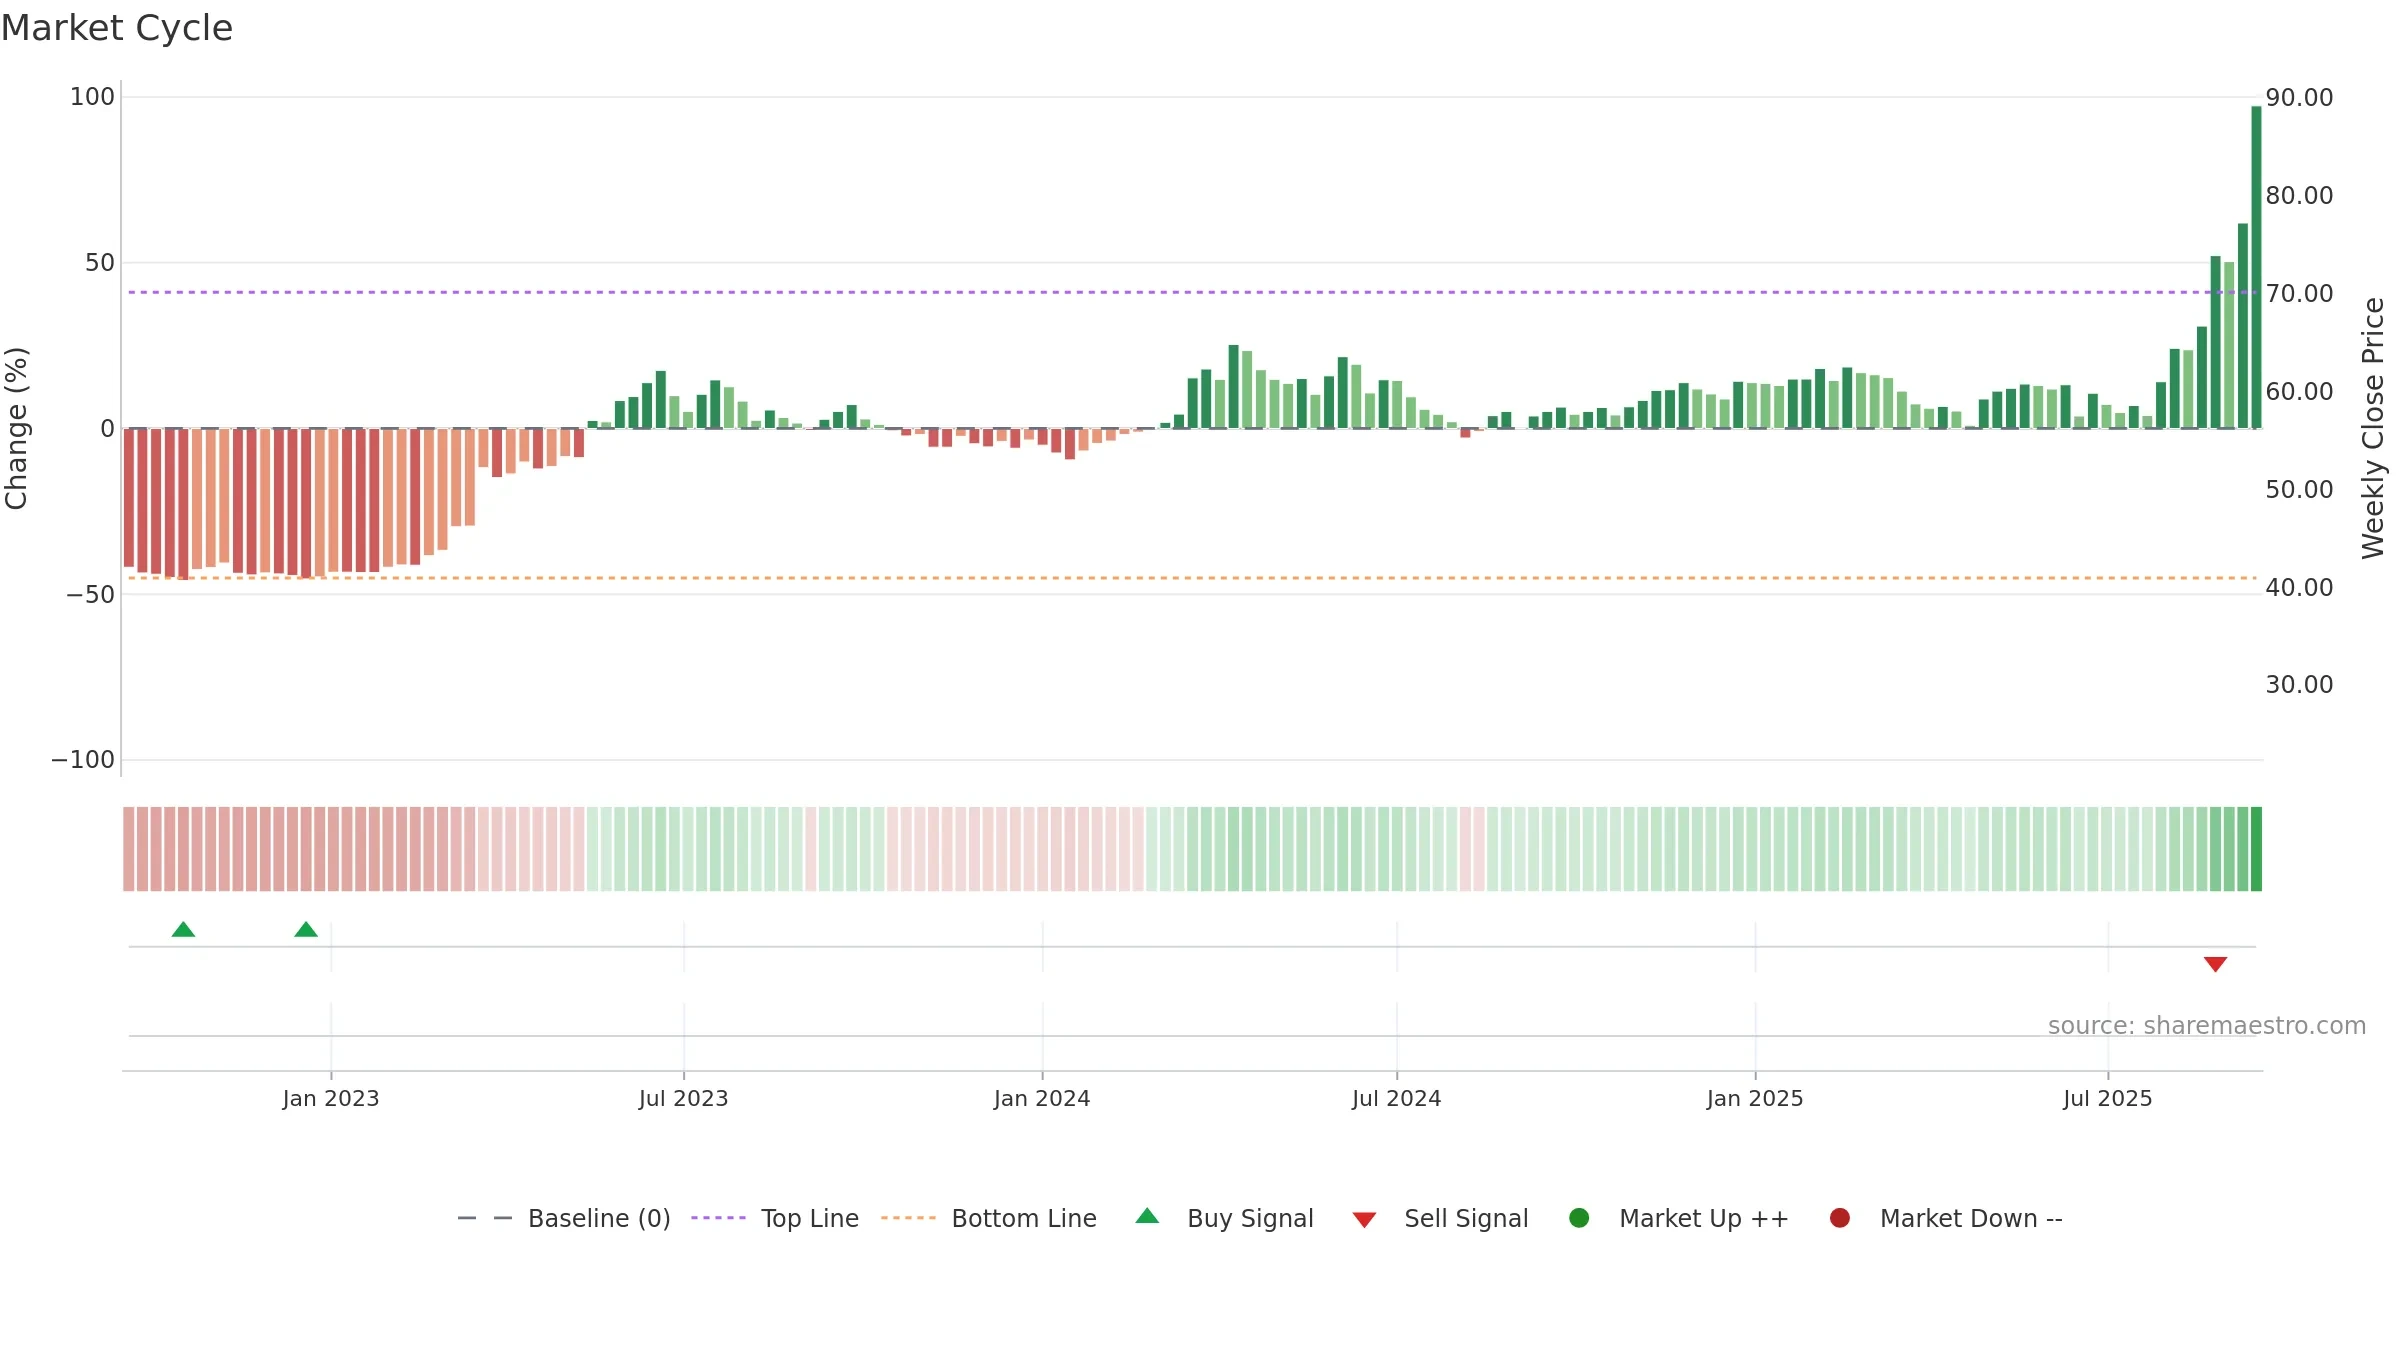Click the −100 tick on the left axis
Image resolution: width=2400 pixels, height=1350 pixels.
click(x=83, y=760)
